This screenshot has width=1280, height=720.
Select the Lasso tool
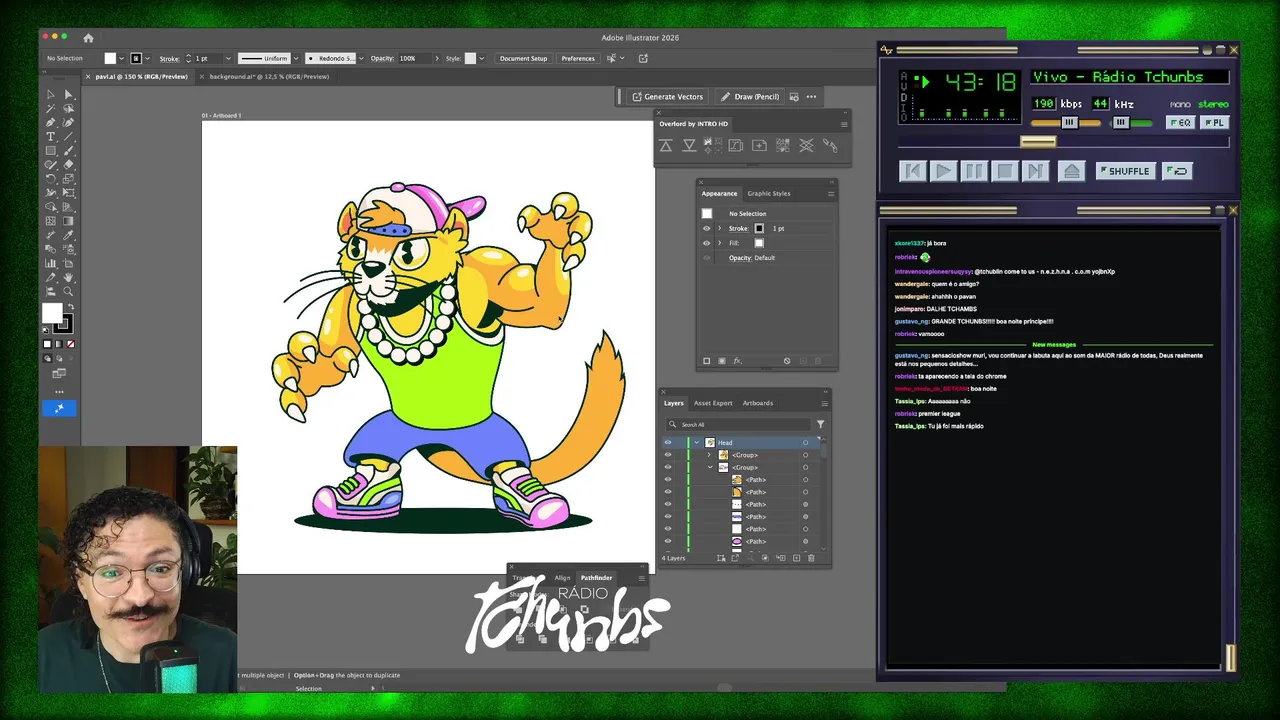(68, 109)
